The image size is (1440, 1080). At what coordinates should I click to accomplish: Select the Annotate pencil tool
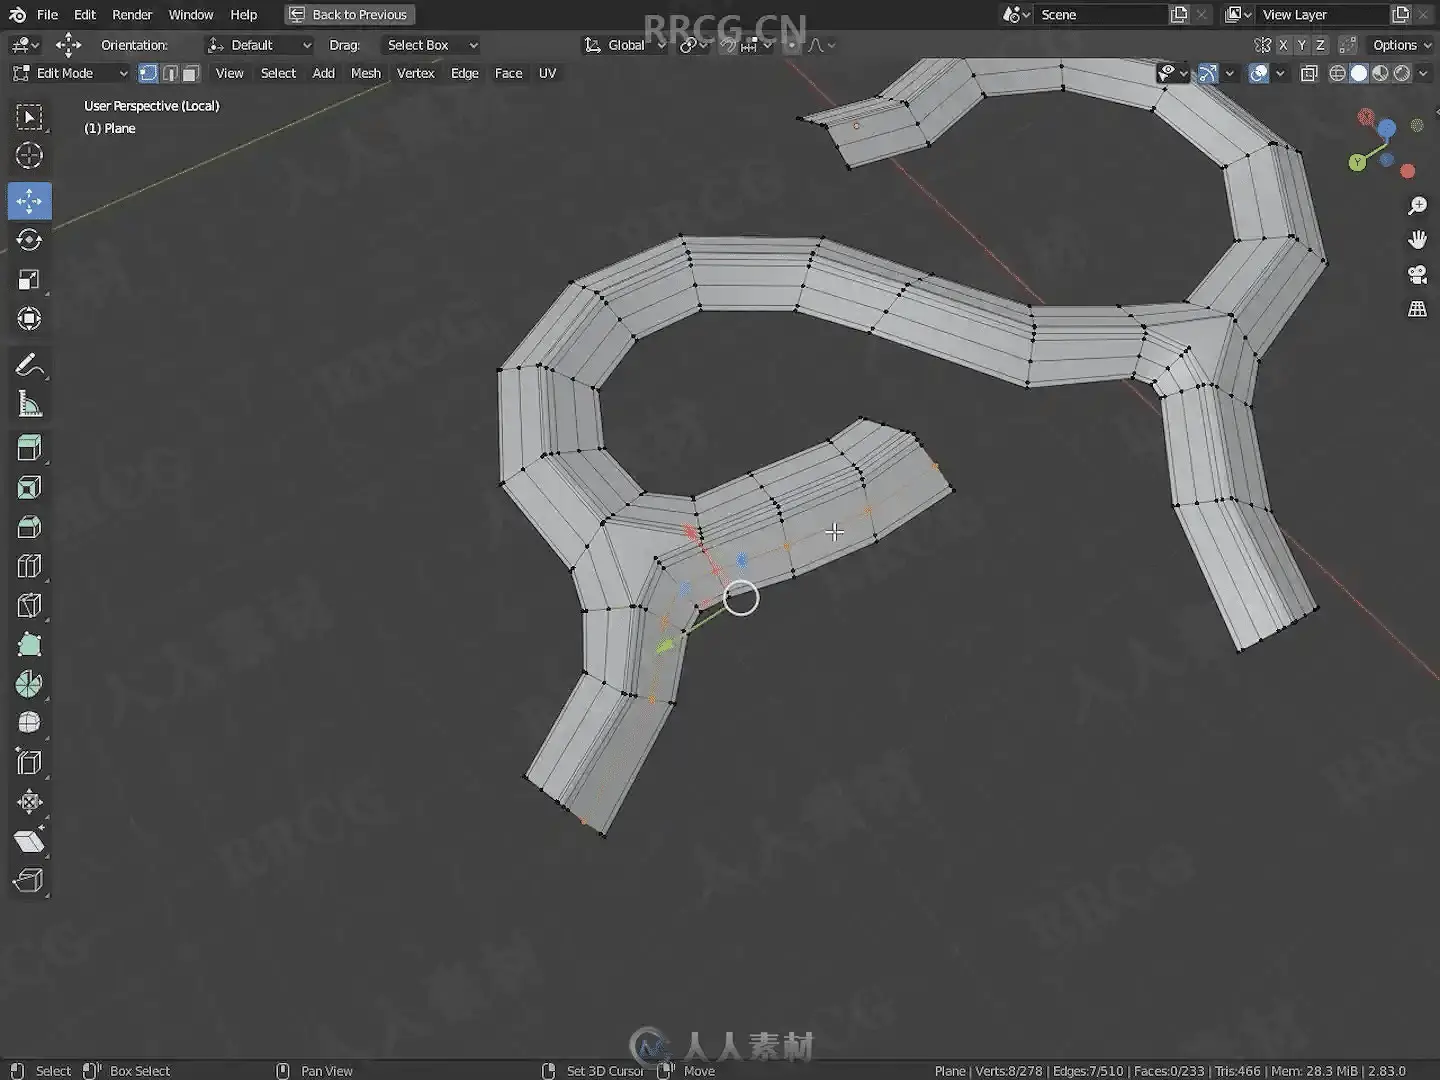29,365
